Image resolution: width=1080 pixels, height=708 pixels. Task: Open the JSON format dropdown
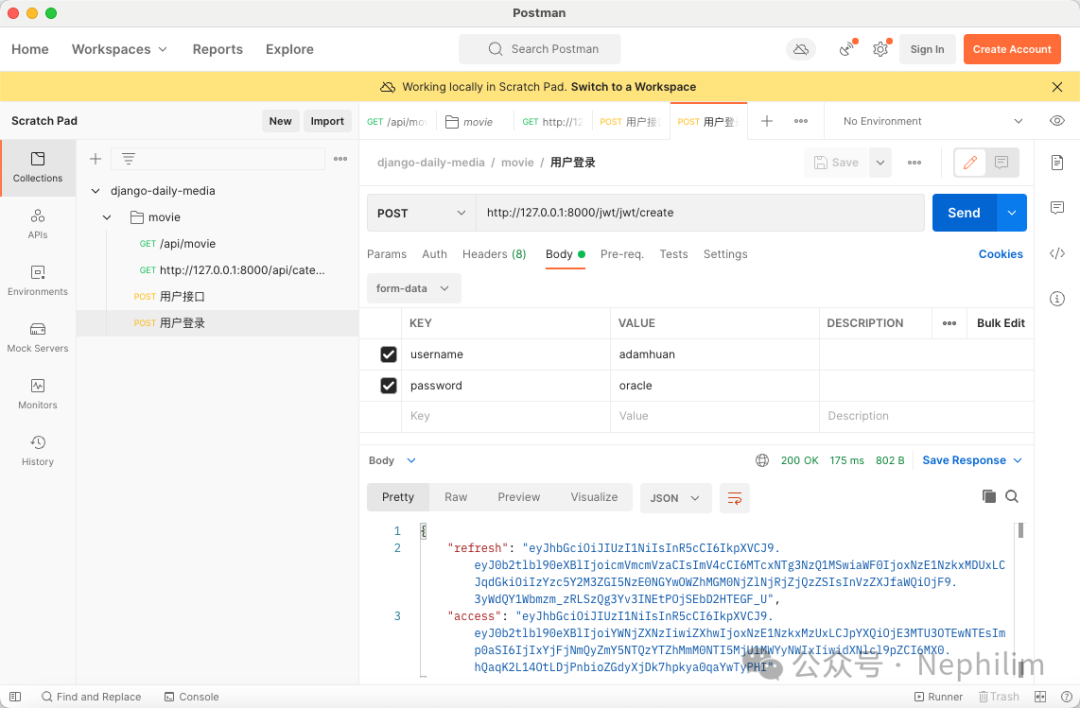[674, 497]
